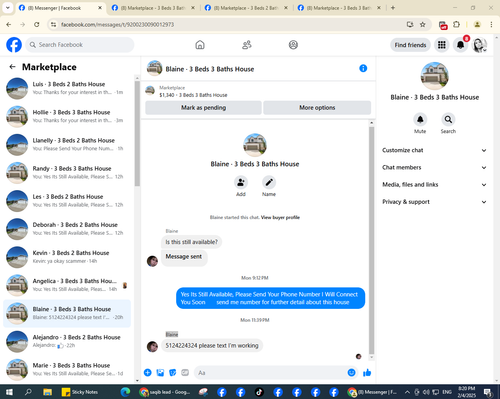Screen dimensions: 500x399
Task: Click the Facebook logo icon
Action: (14, 45)
